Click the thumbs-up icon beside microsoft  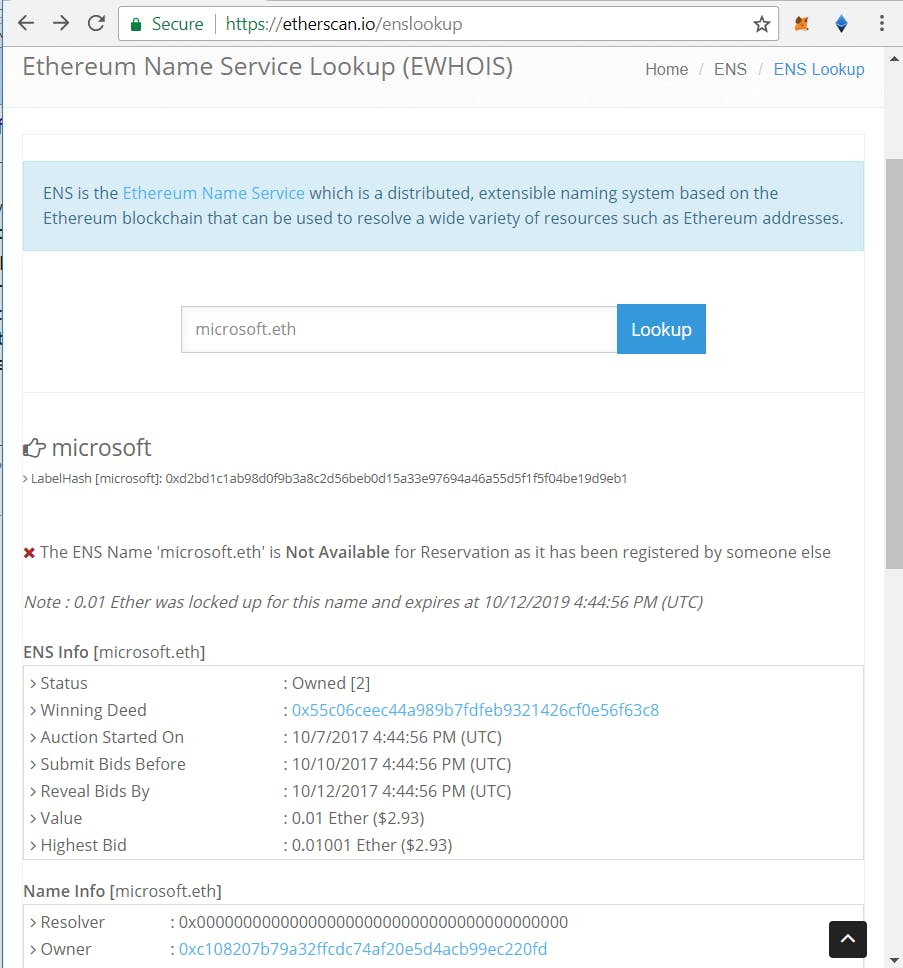pyautogui.click(x=33, y=447)
